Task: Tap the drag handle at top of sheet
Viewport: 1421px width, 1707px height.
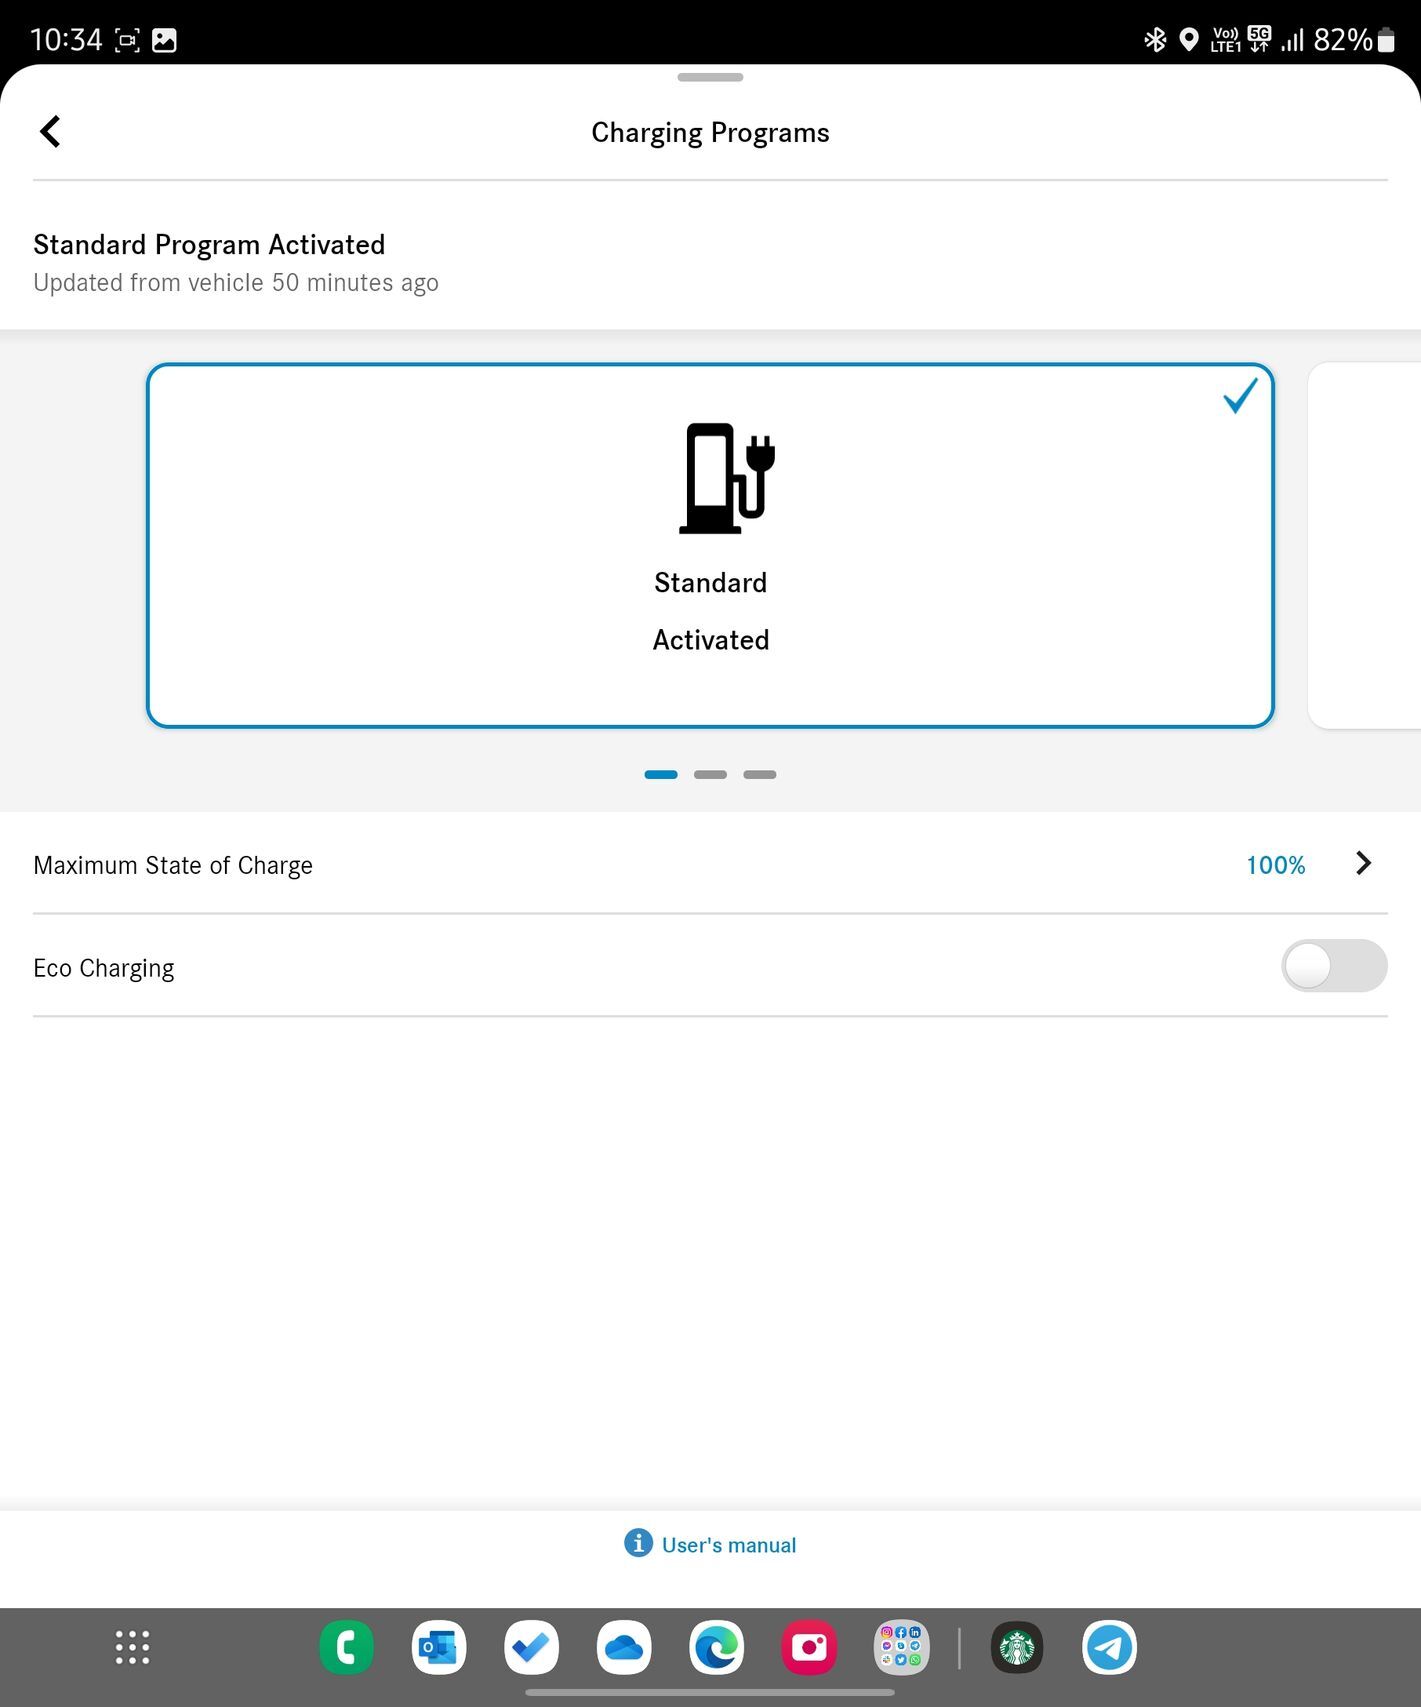Action: [x=710, y=77]
